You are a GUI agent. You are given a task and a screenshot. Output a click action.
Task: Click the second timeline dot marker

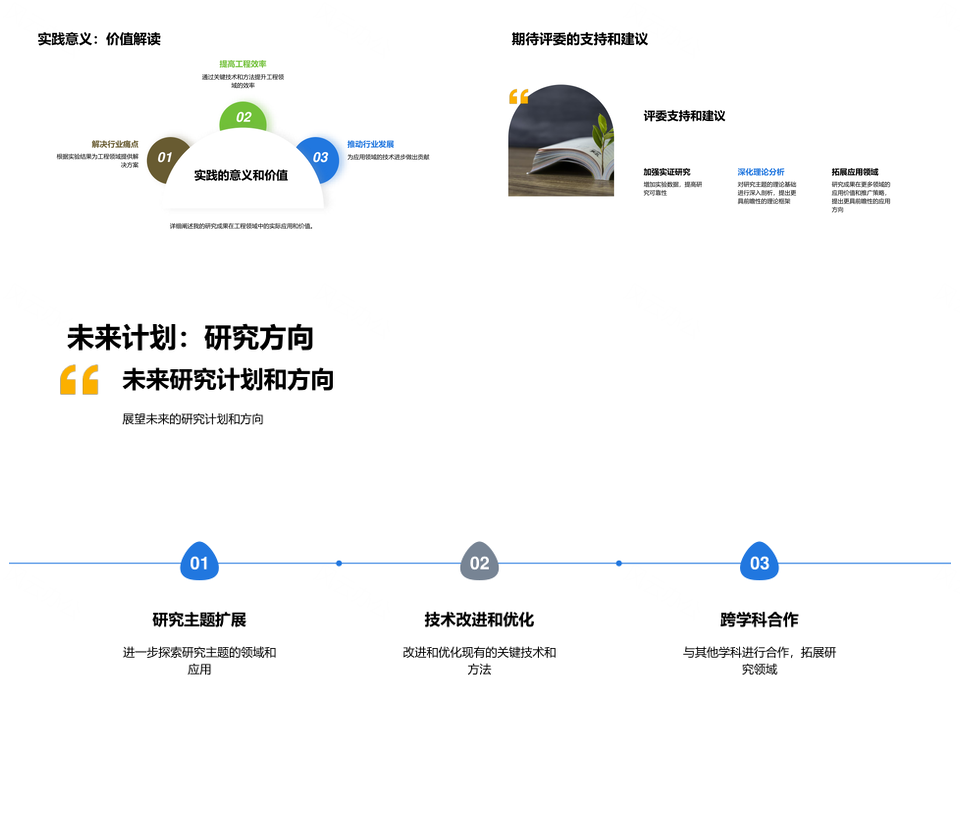[x=619, y=563]
